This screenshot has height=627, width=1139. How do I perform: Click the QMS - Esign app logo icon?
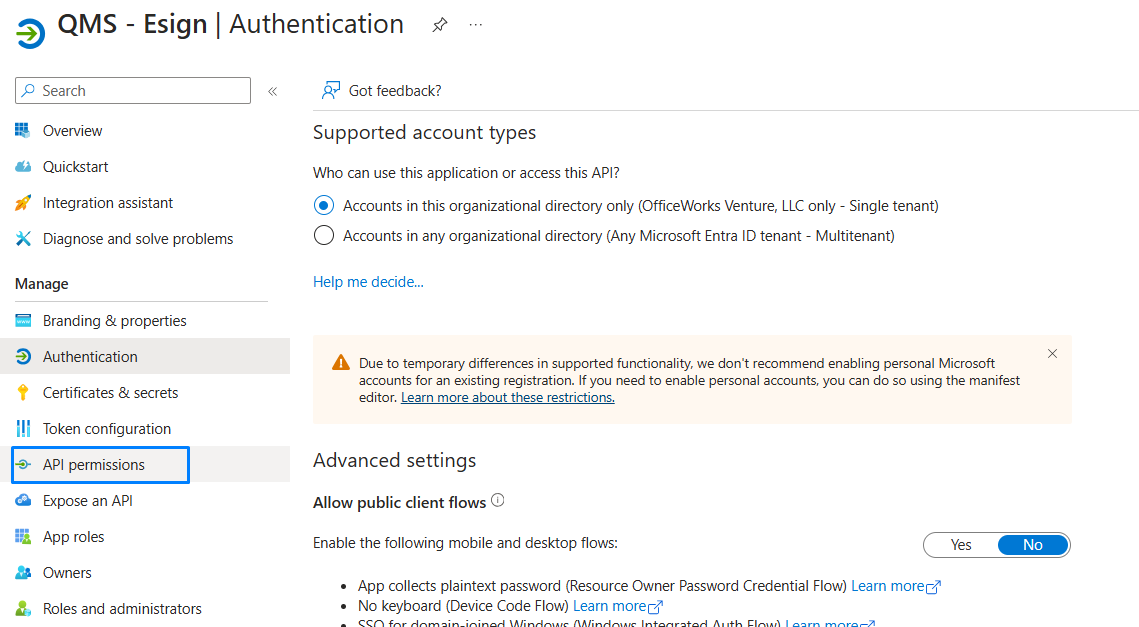[x=31, y=33]
